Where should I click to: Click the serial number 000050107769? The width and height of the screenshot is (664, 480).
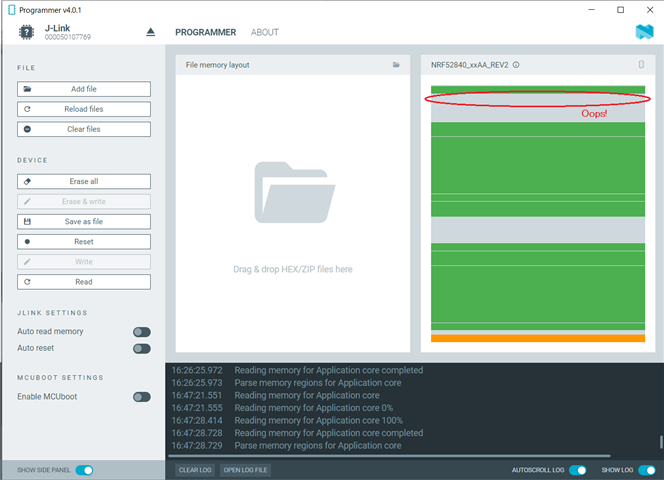click(x=68, y=37)
